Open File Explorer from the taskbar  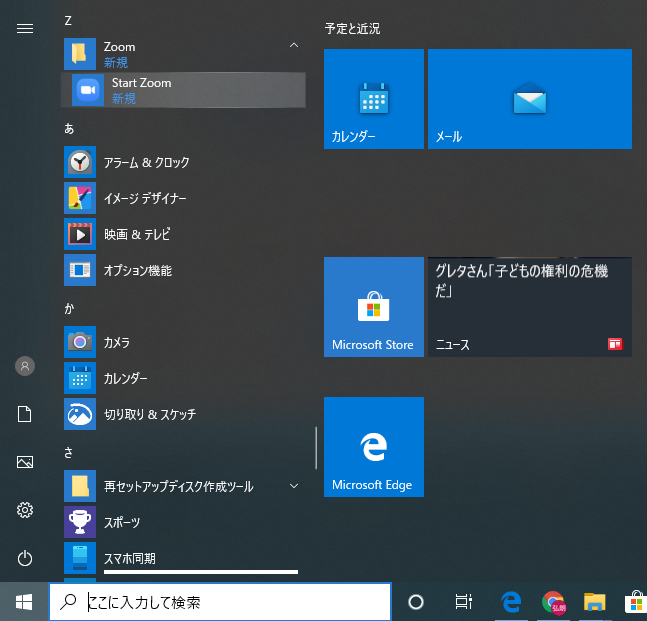click(x=594, y=602)
